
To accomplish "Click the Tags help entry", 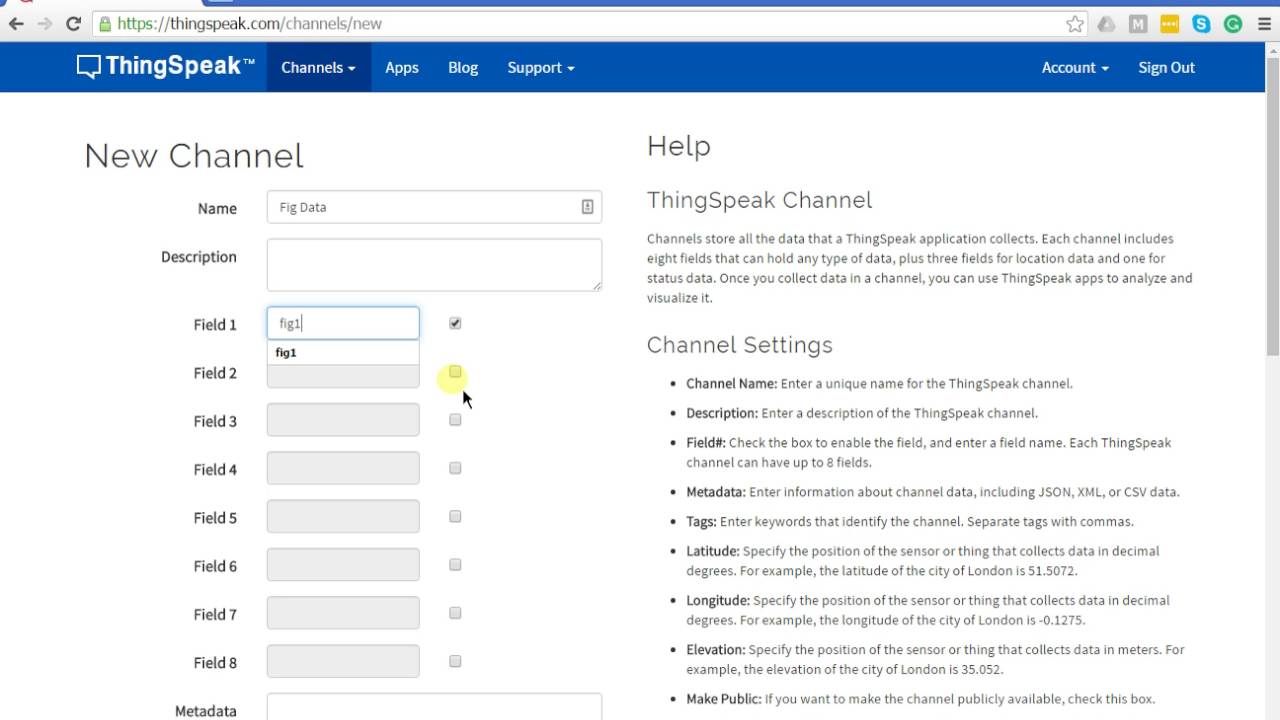I will [910, 521].
